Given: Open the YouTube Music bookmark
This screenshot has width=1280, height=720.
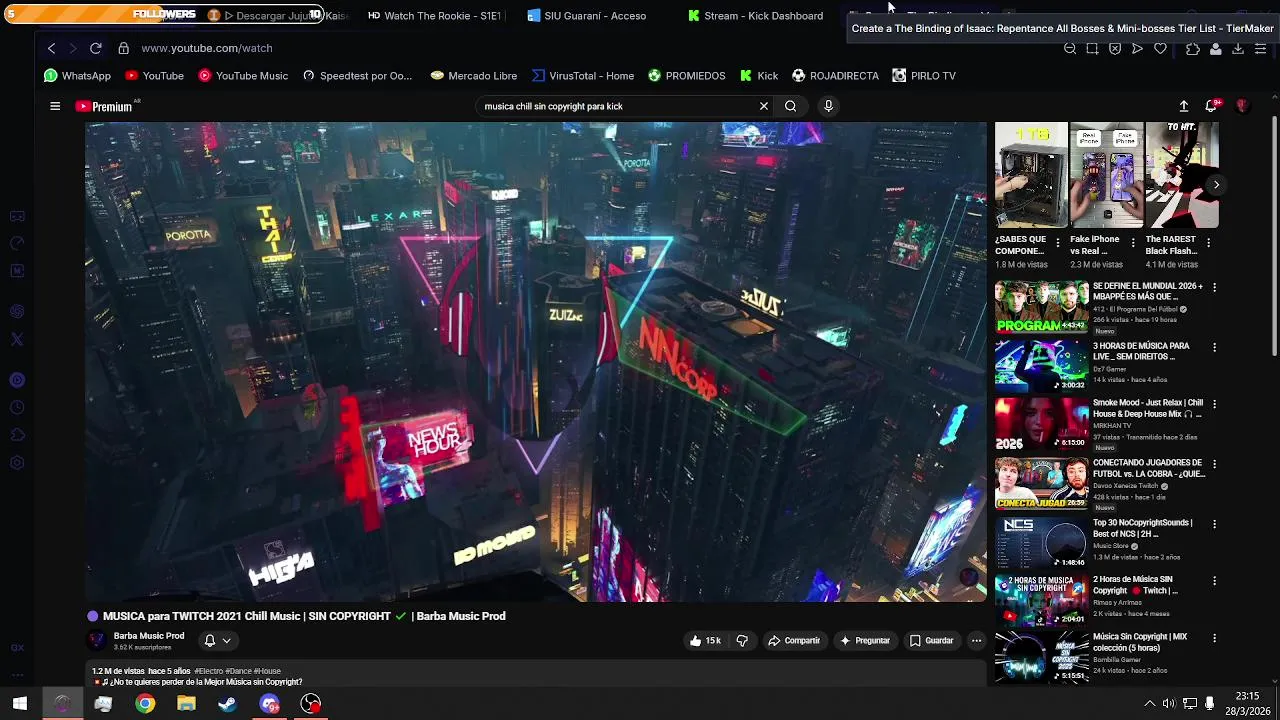Looking at the screenshot, I should (x=243, y=76).
